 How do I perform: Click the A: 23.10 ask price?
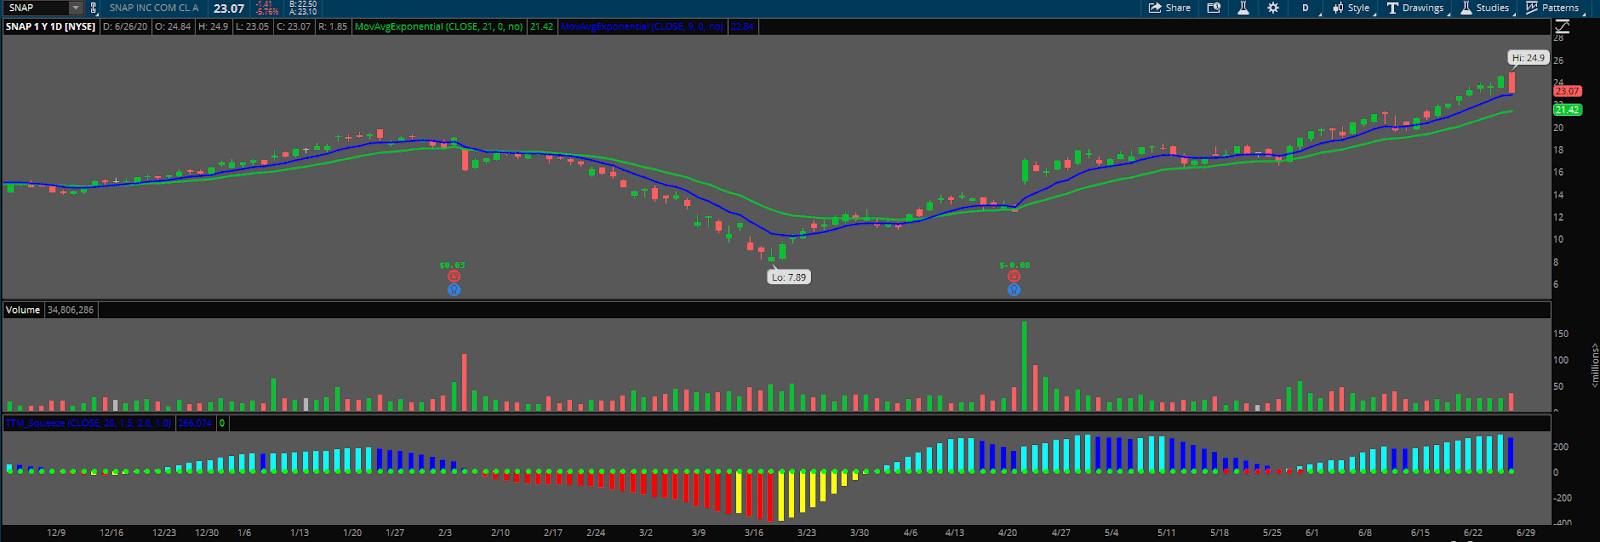(303, 12)
